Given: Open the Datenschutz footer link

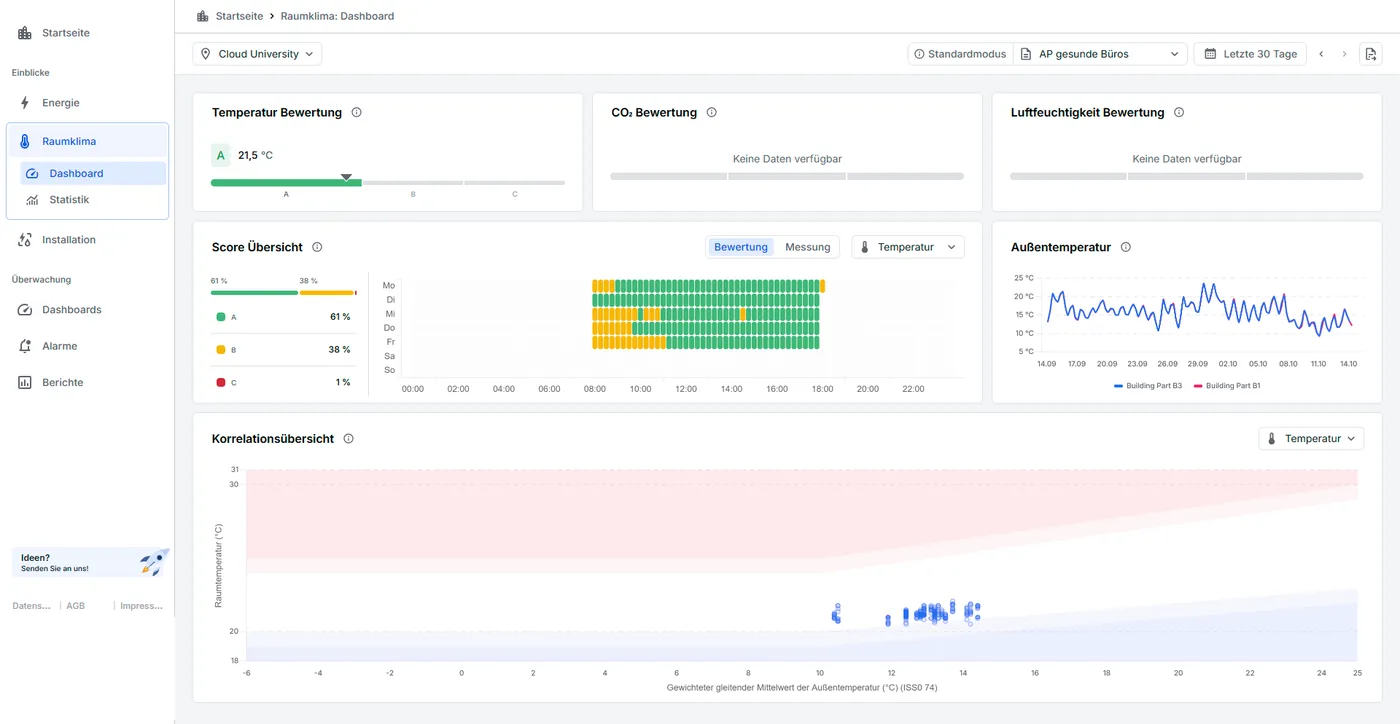Looking at the screenshot, I should (31, 606).
